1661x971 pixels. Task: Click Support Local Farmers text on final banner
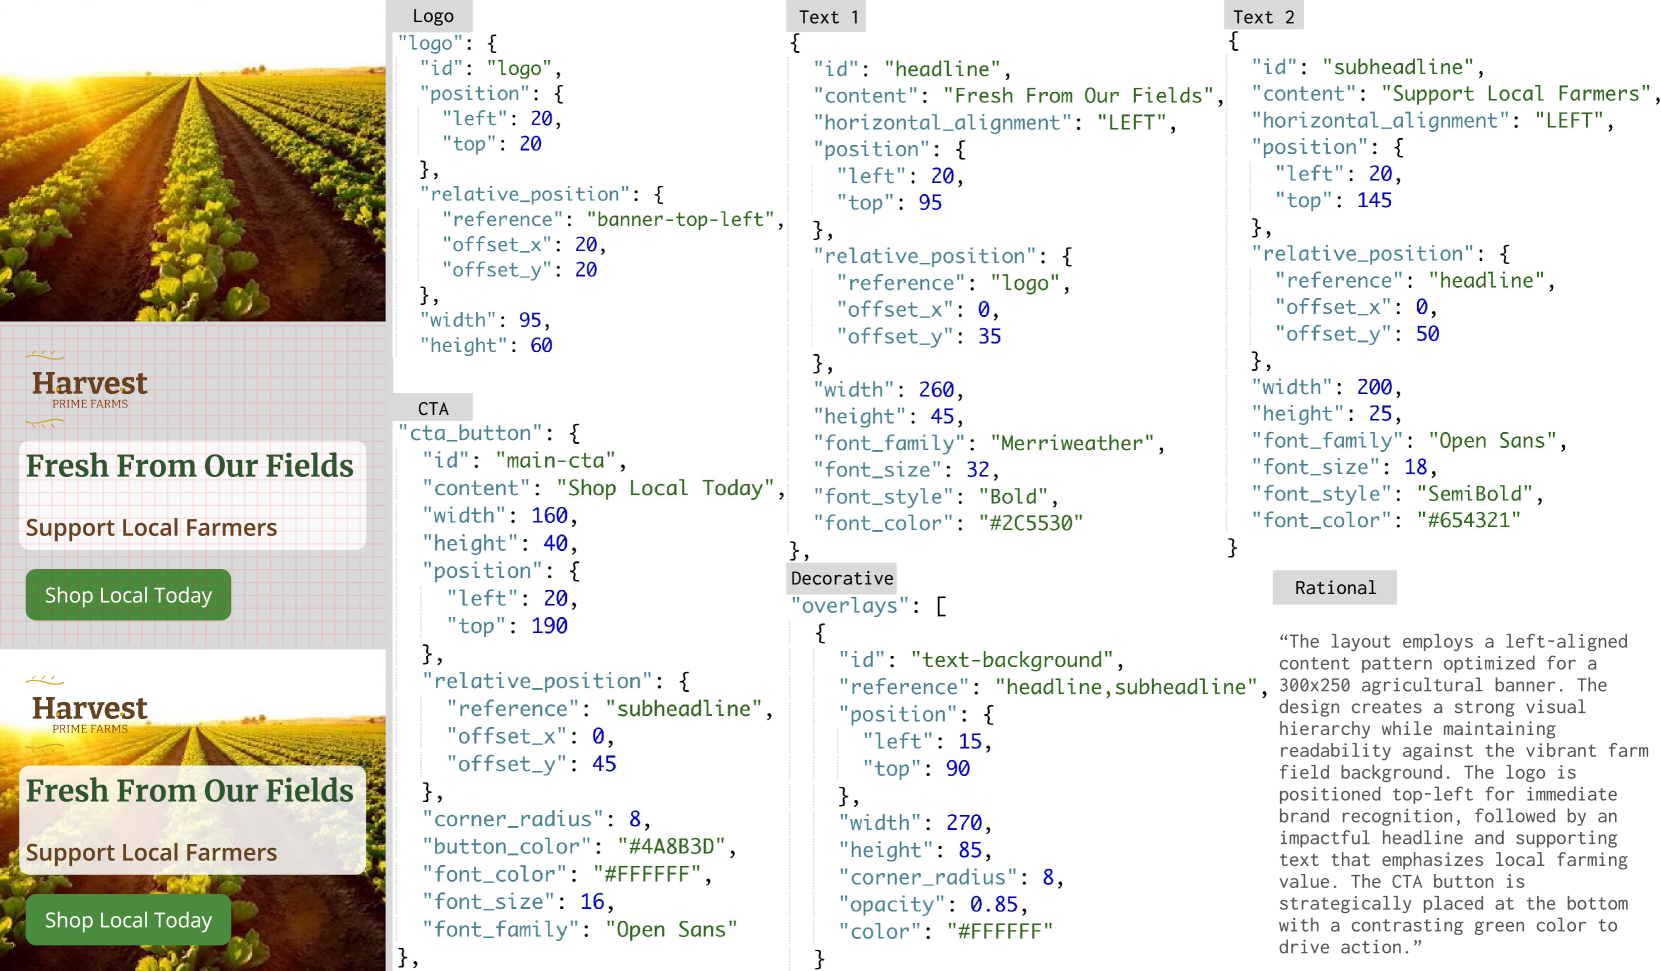coord(151,852)
